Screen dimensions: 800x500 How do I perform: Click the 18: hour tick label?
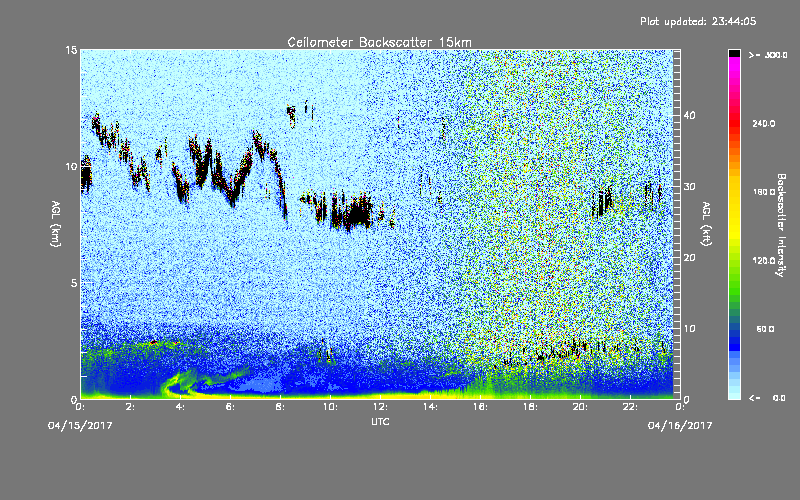point(530,407)
